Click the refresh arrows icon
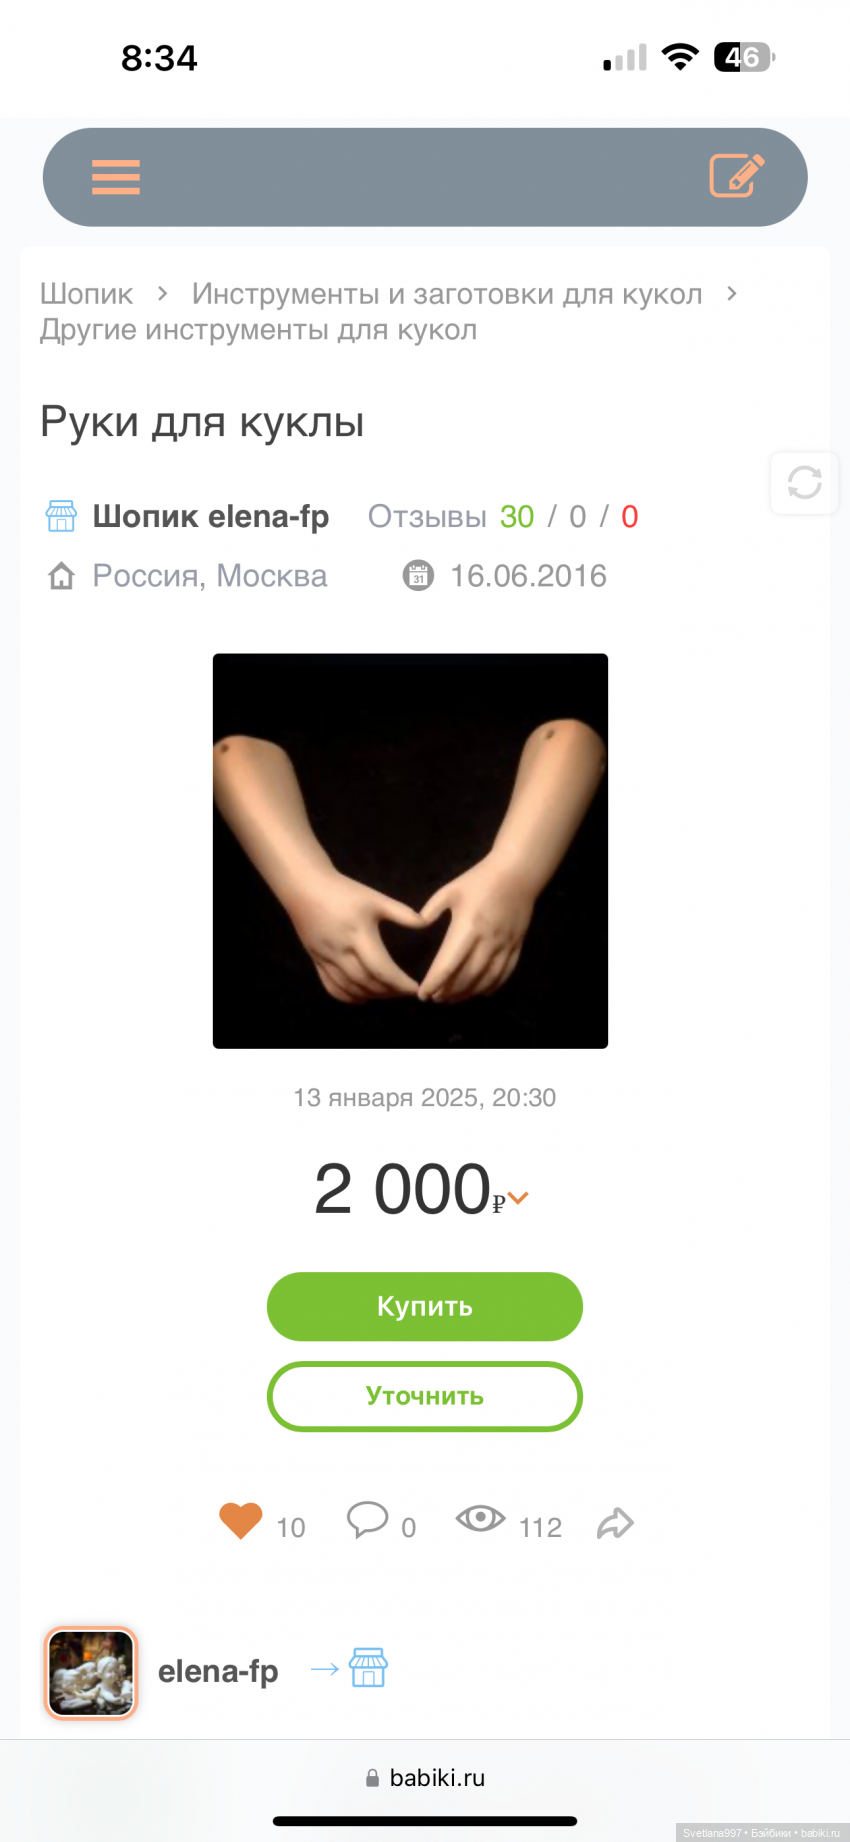The image size is (850, 1842). click(804, 483)
